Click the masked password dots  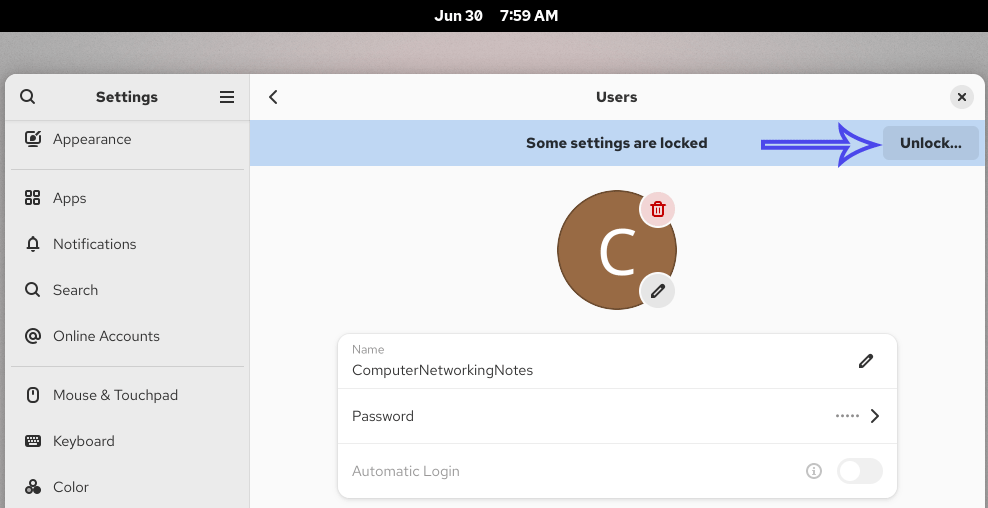click(x=847, y=416)
